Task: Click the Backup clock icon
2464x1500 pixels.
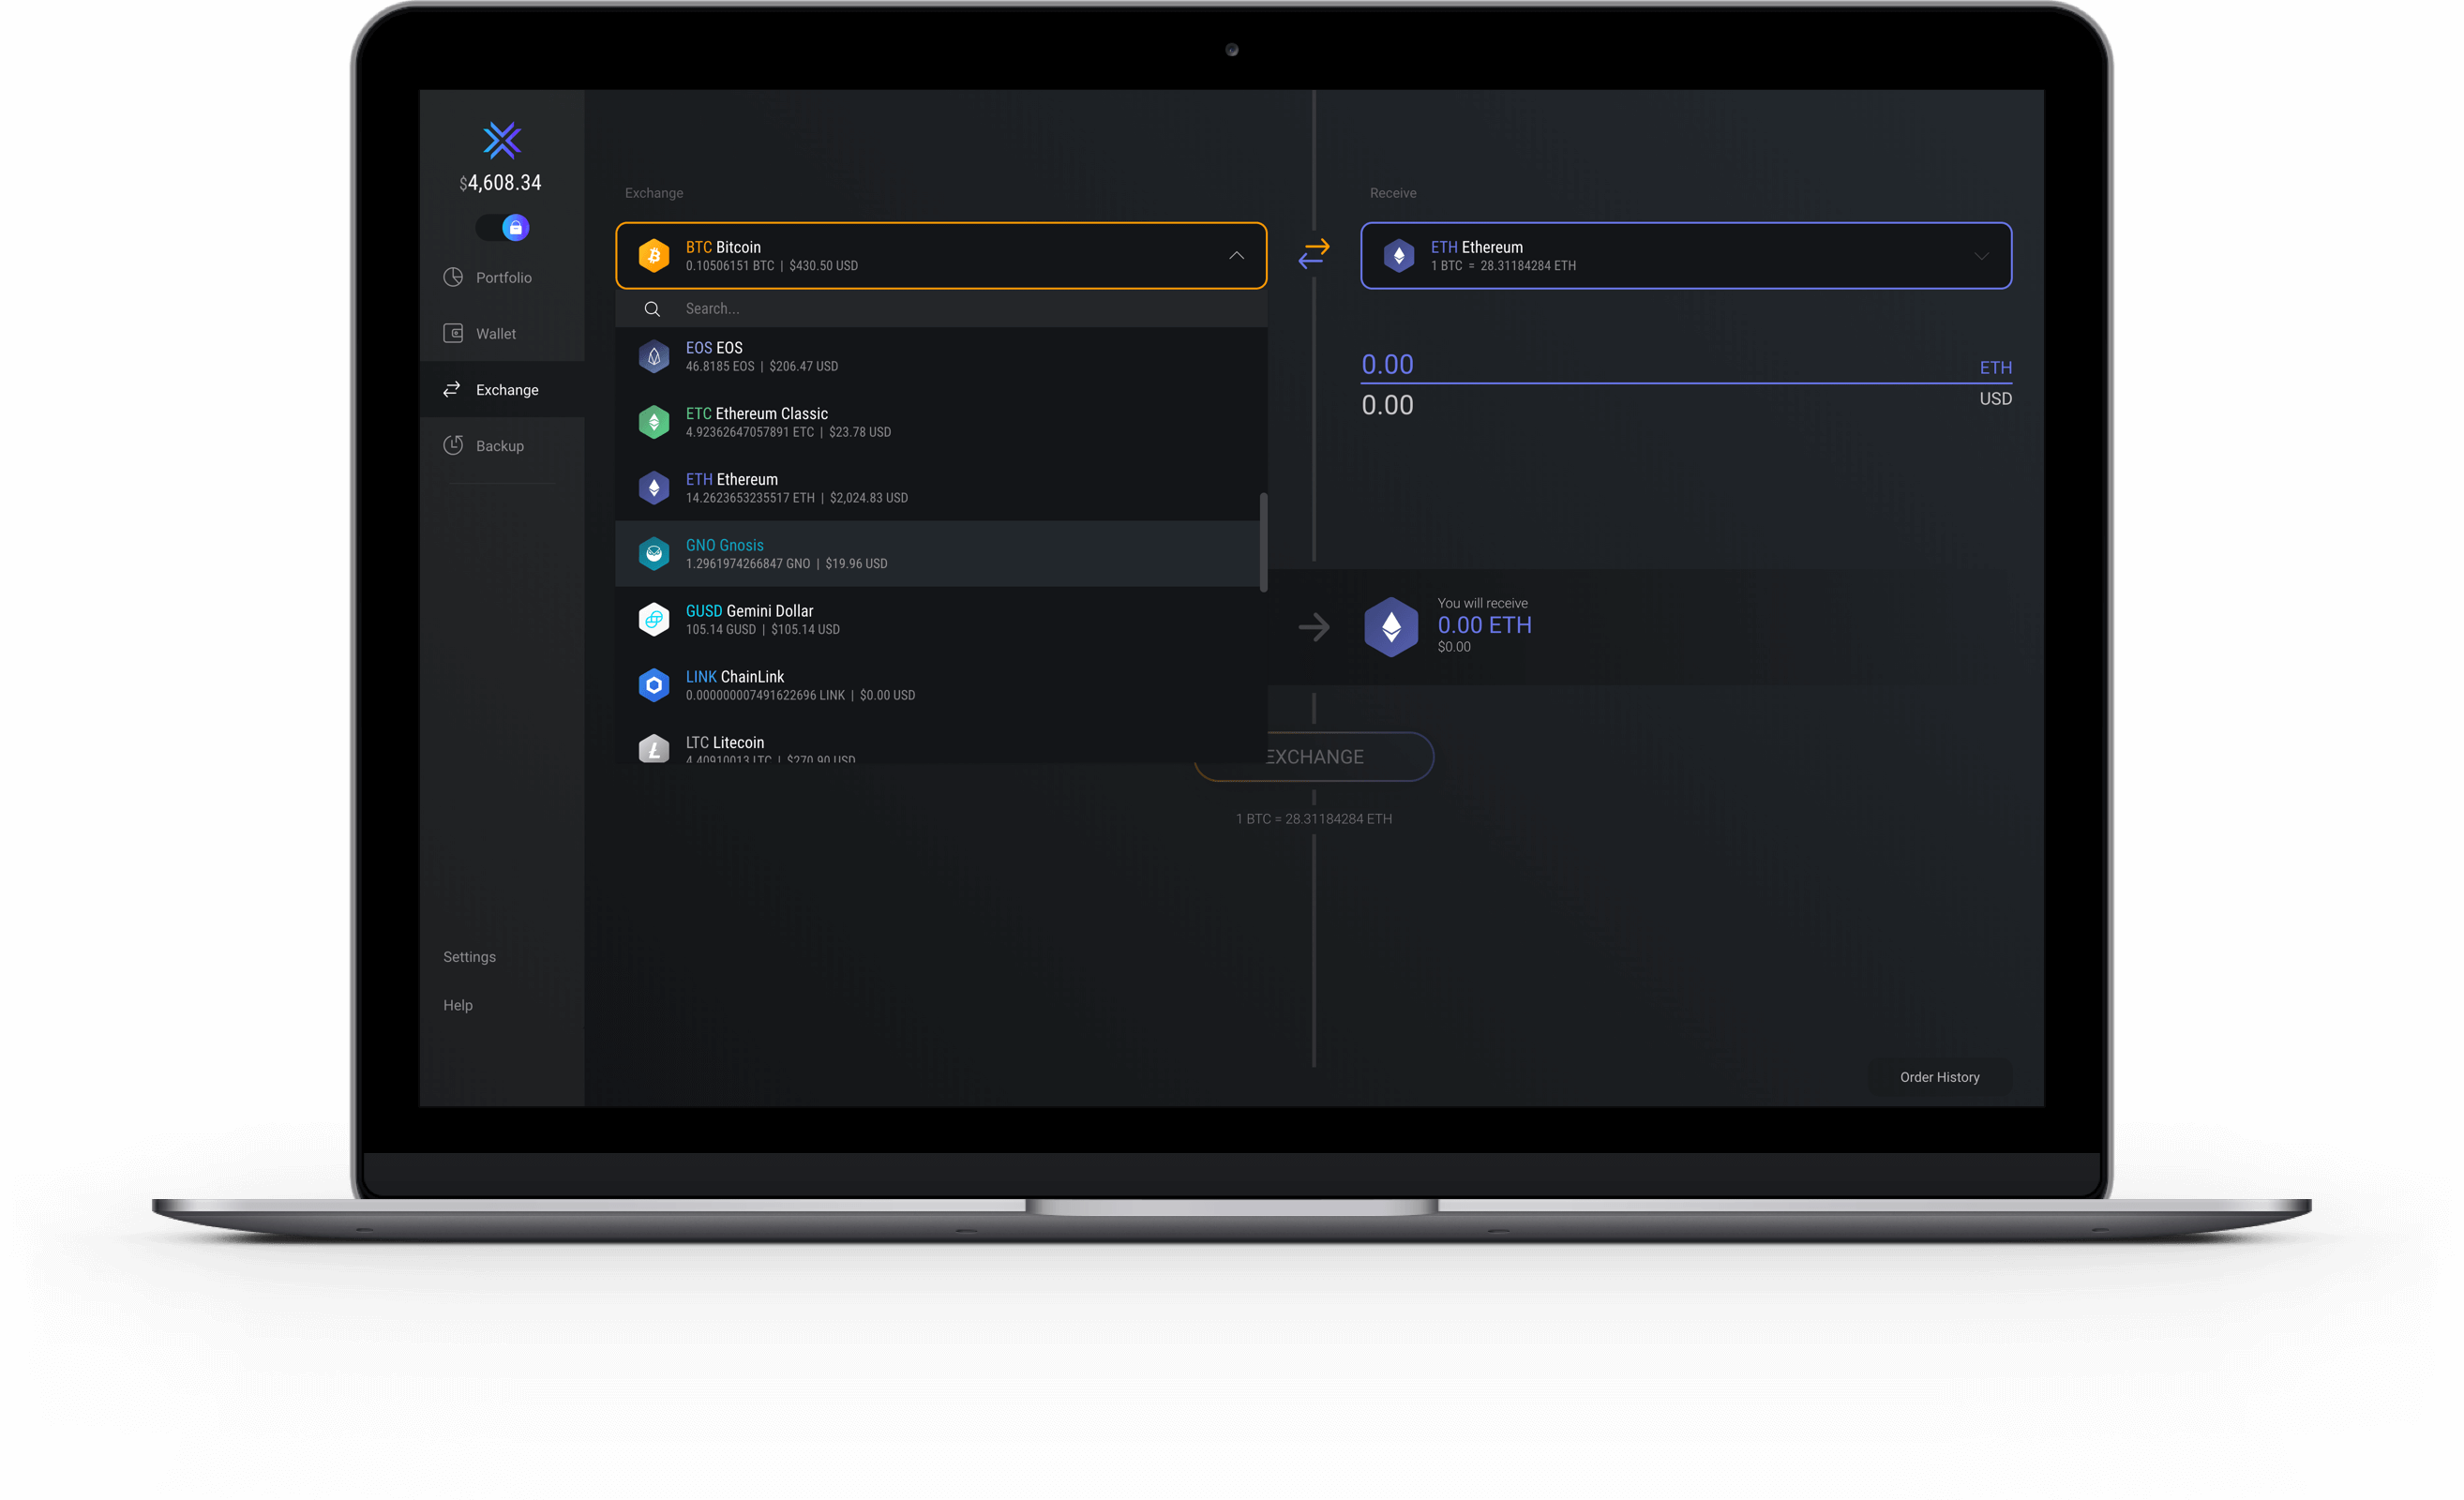Action: [453, 445]
